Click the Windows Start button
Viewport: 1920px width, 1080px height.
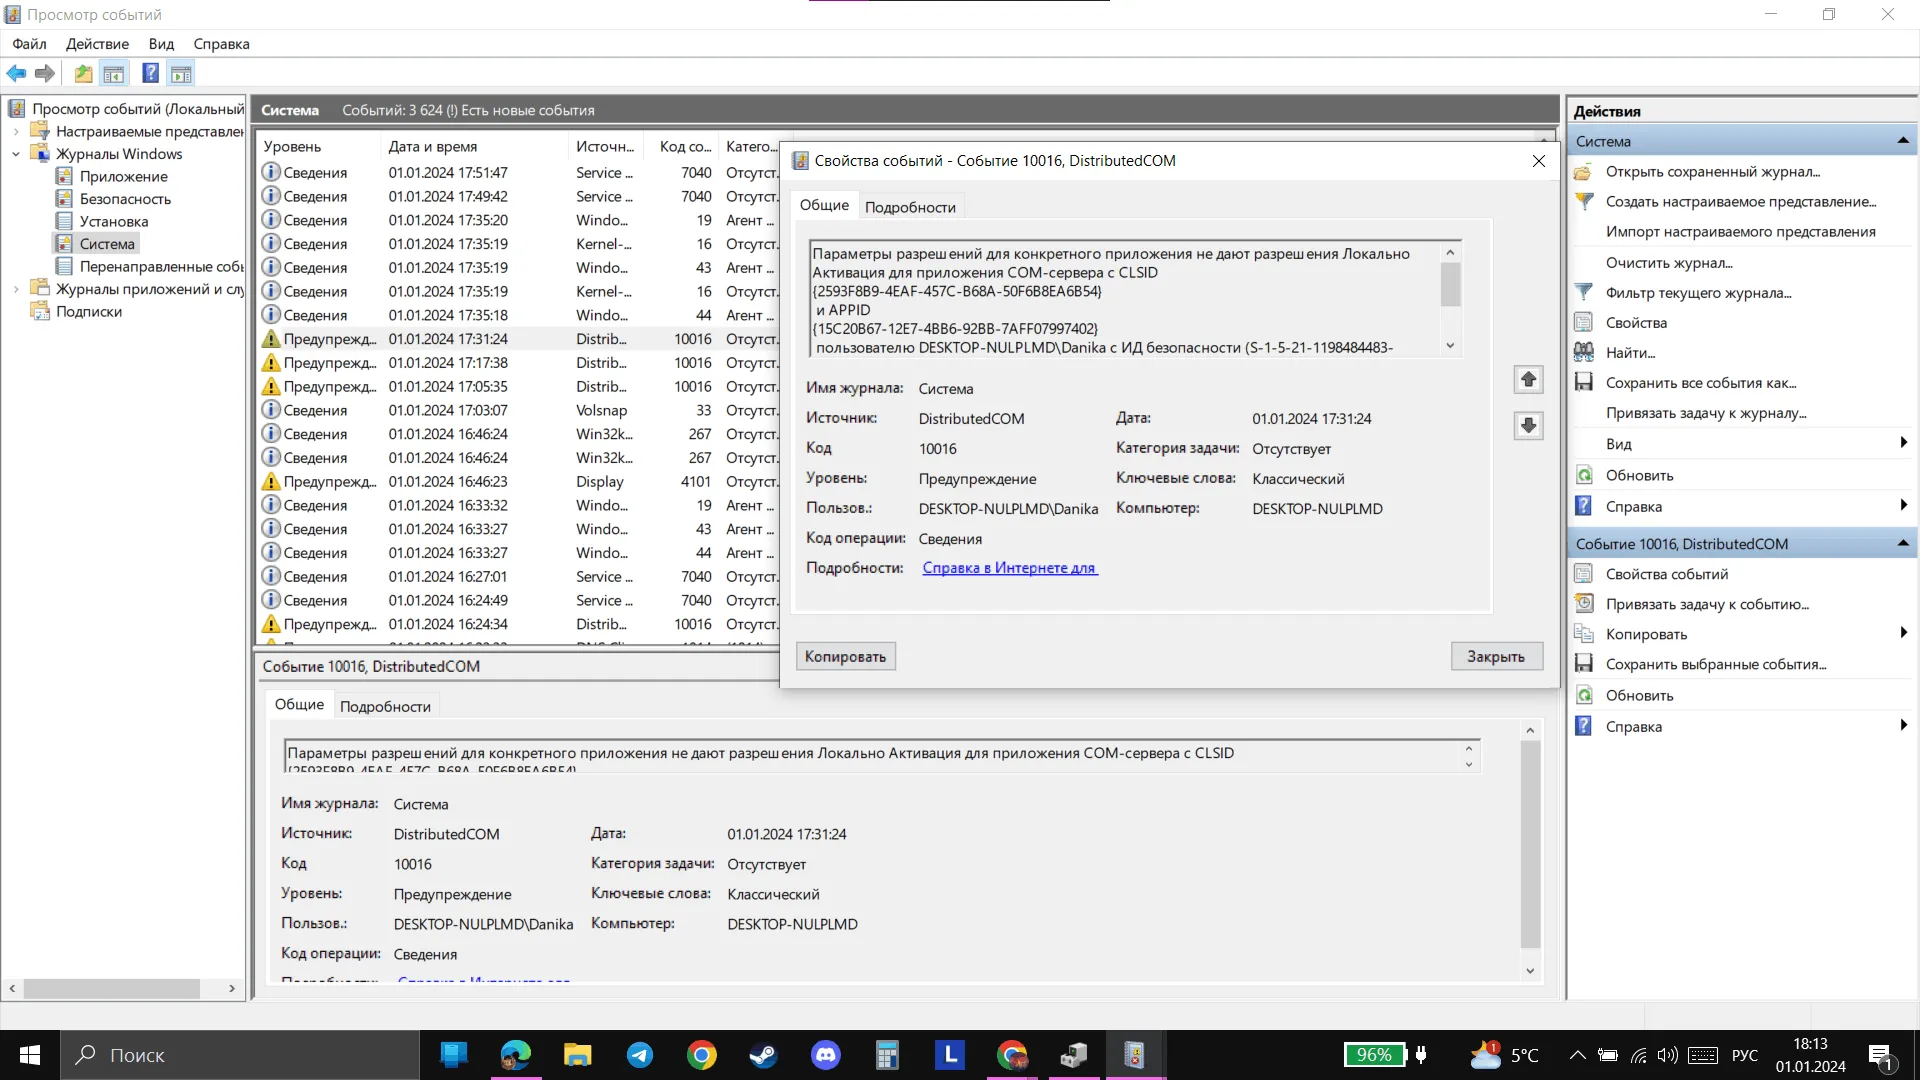pyautogui.click(x=30, y=1055)
